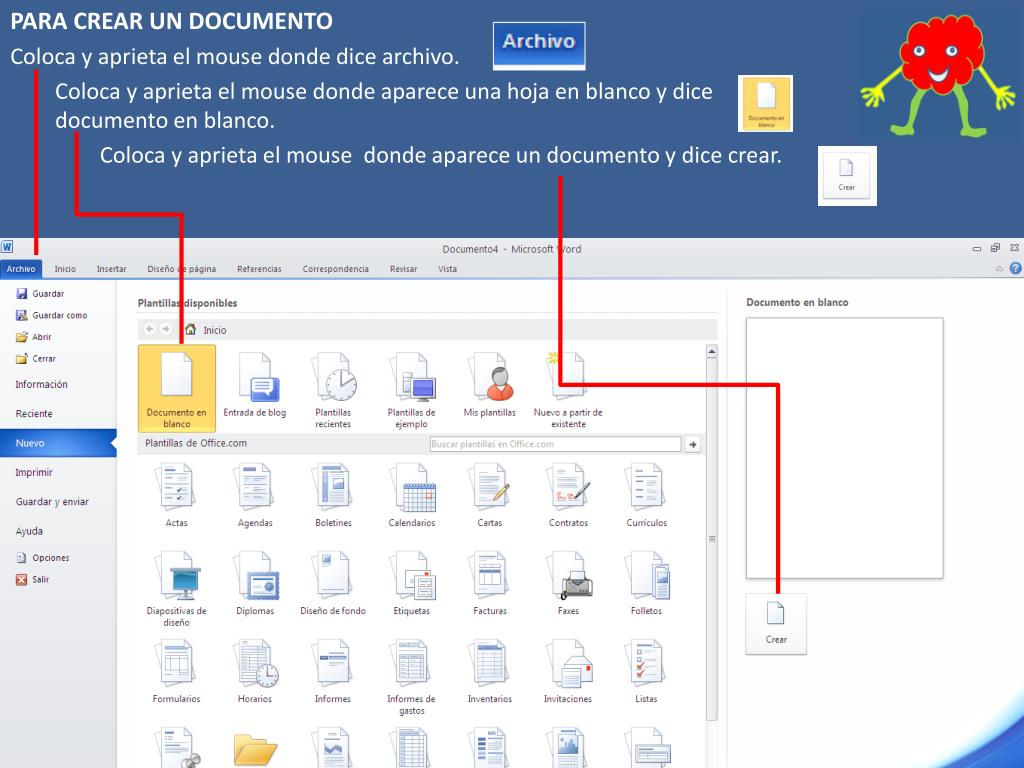Open the Entrada de blog template
This screenshot has width=1024, height=768.
point(255,386)
